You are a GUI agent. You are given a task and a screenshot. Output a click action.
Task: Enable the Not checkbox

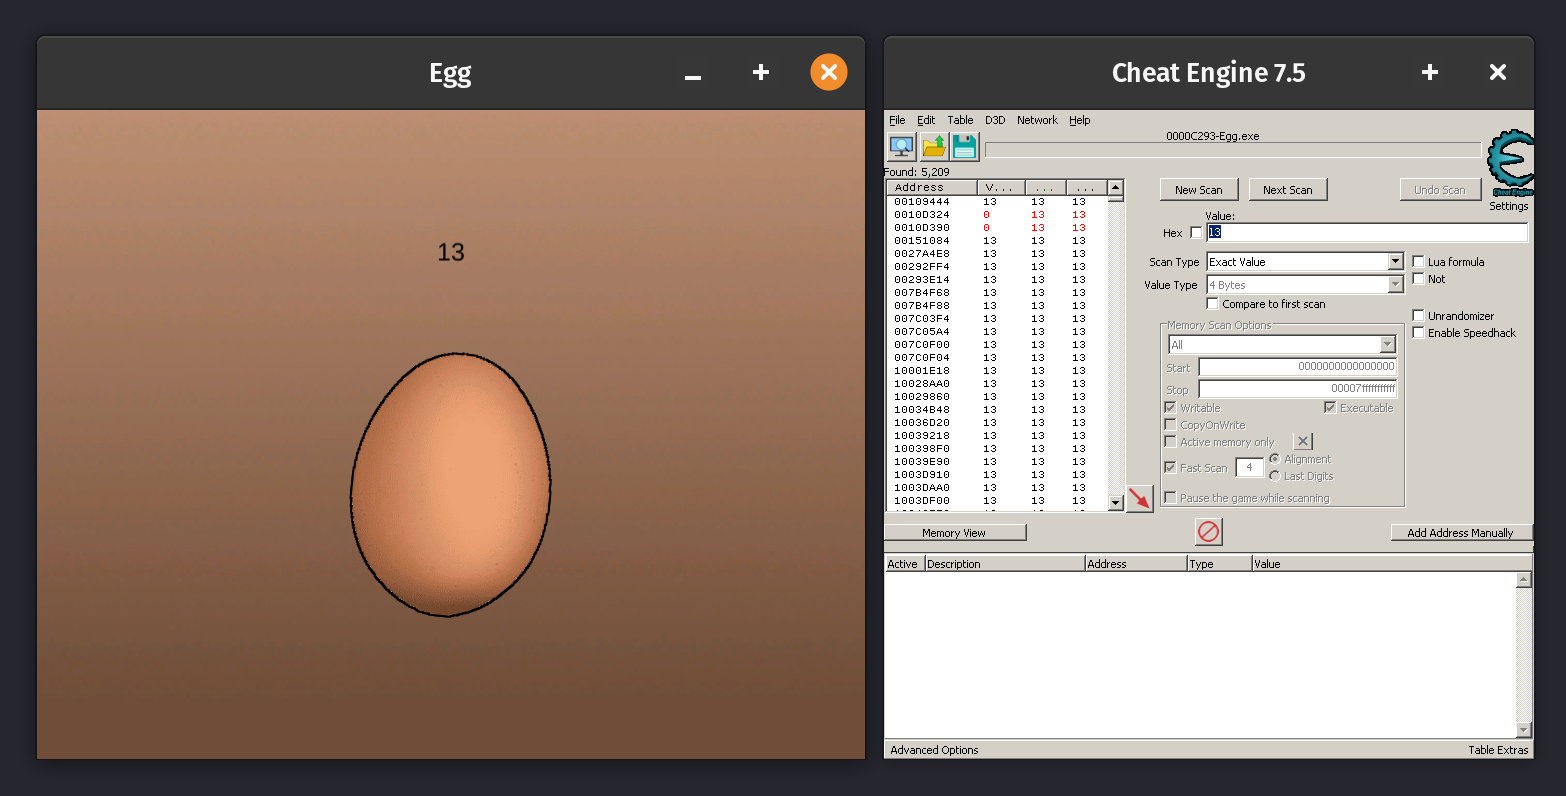(1418, 279)
